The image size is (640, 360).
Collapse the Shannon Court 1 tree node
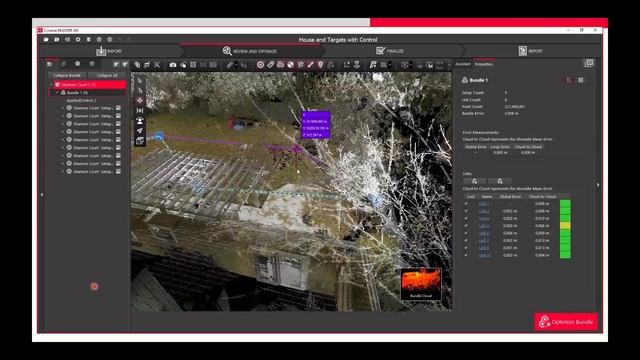[52, 84]
